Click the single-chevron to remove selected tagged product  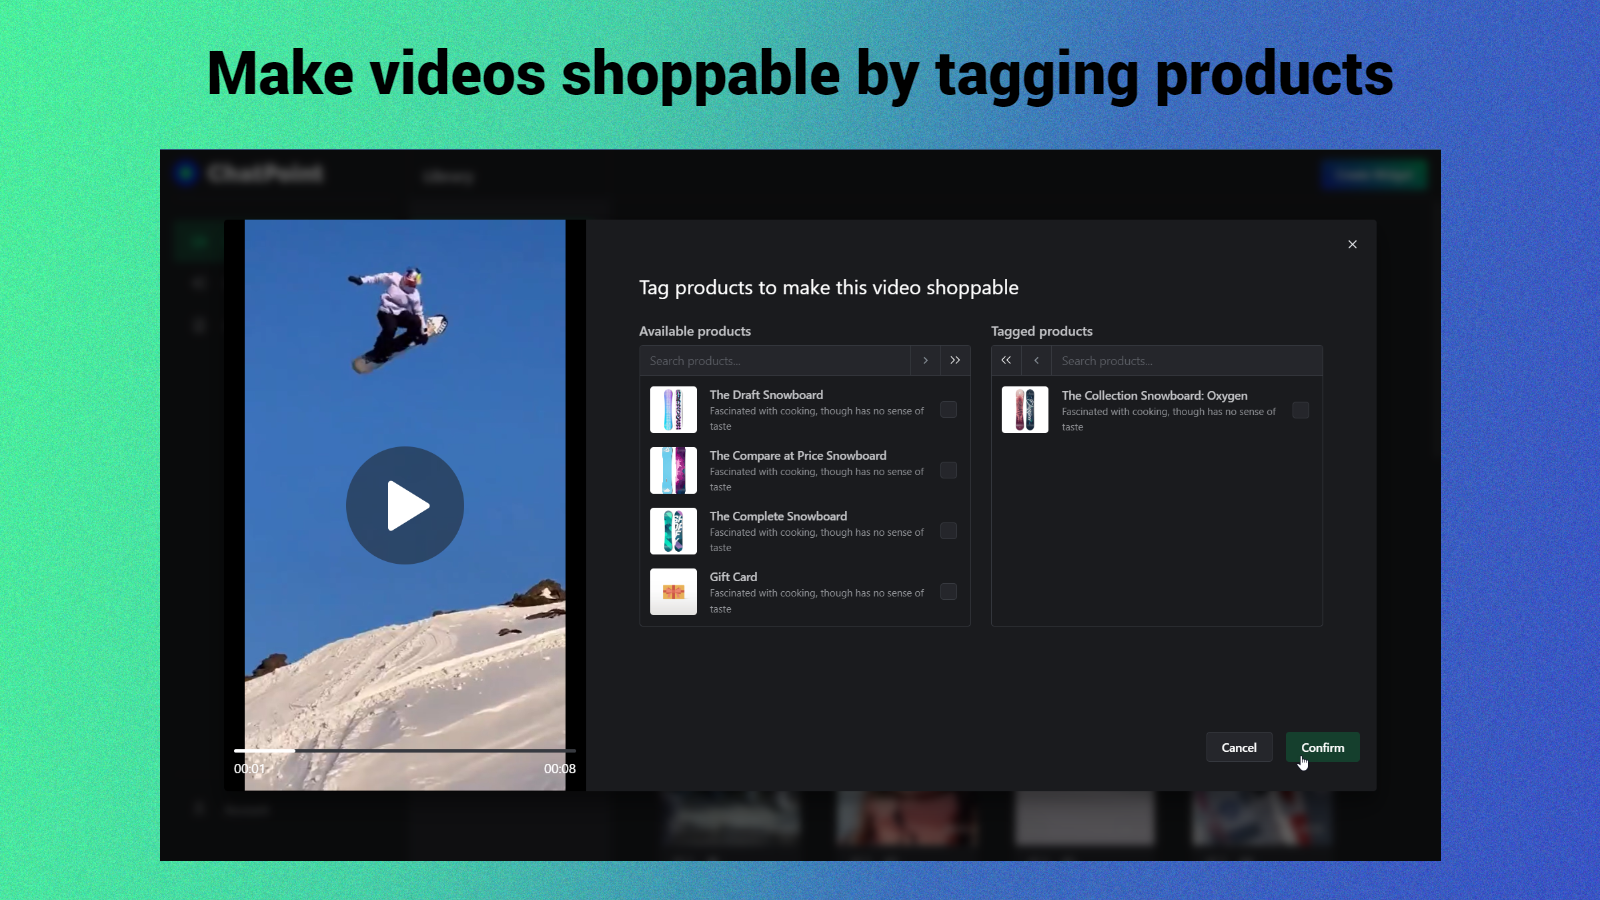pos(1036,360)
